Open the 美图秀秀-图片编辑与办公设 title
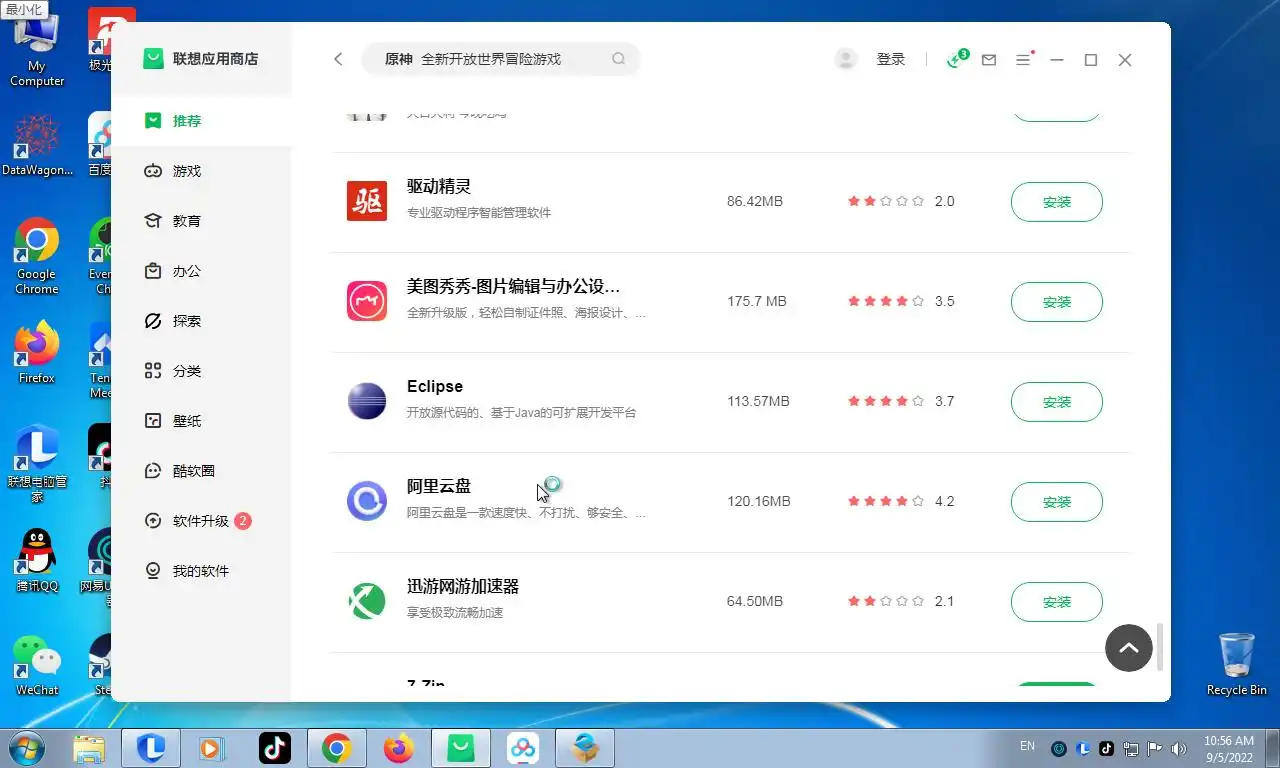1280x768 pixels. pos(513,287)
